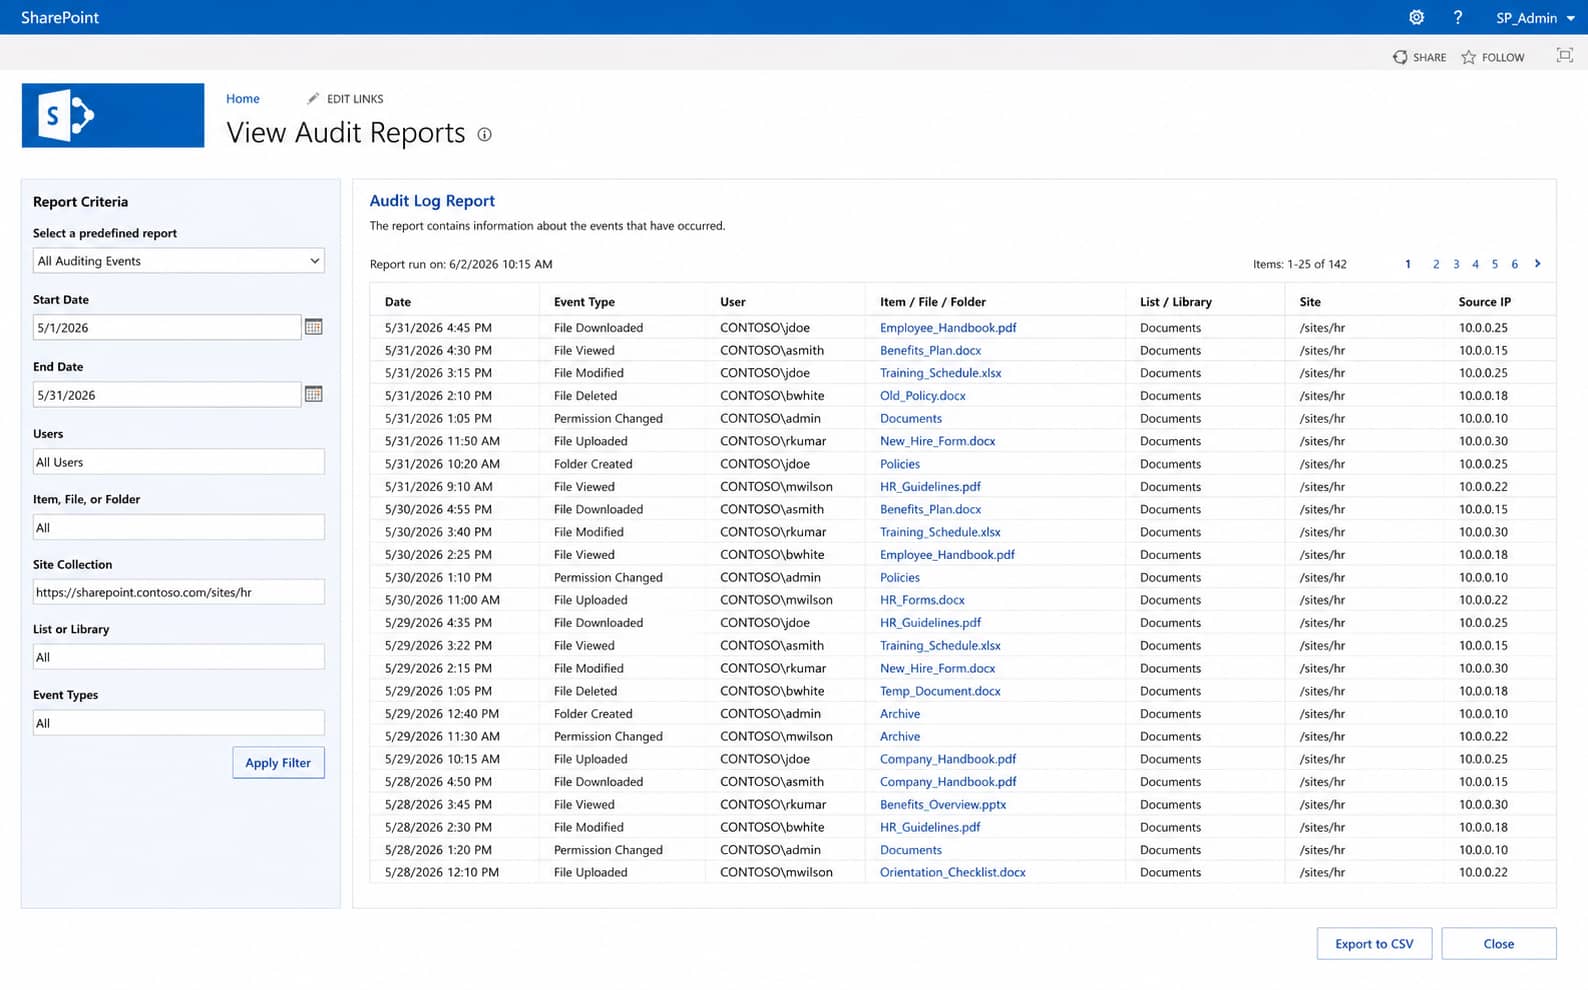This screenshot has height=990, width=1588.
Task: Click Apply Filter button
Action: 278,763
